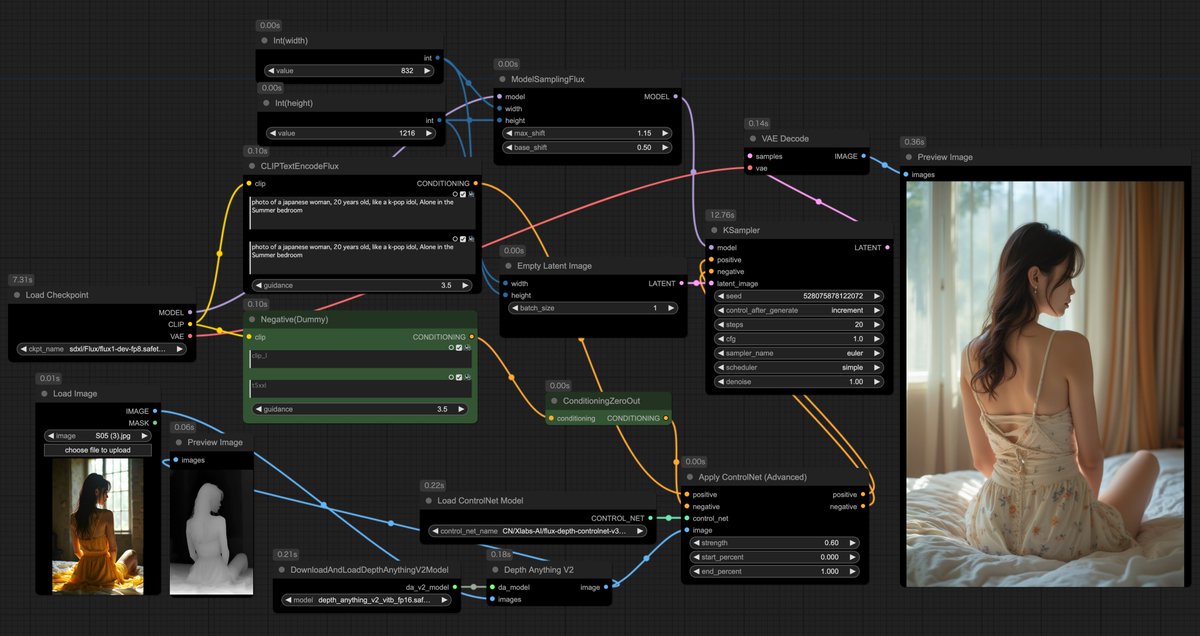Toggle the checkbox above the clip_l text field
1200x636 pixels.
point(459,348)
